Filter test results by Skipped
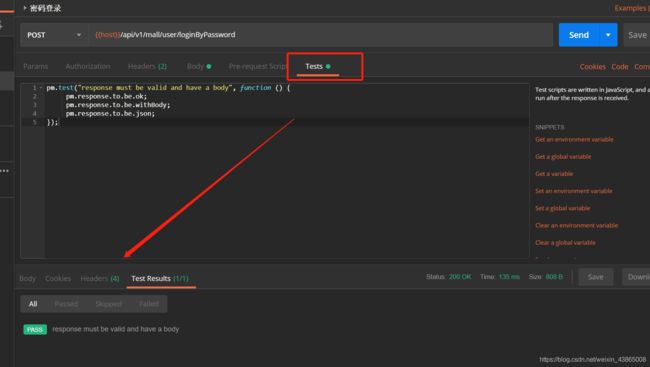The height and width of the screenshot is (367, 650). pos(109,304)
